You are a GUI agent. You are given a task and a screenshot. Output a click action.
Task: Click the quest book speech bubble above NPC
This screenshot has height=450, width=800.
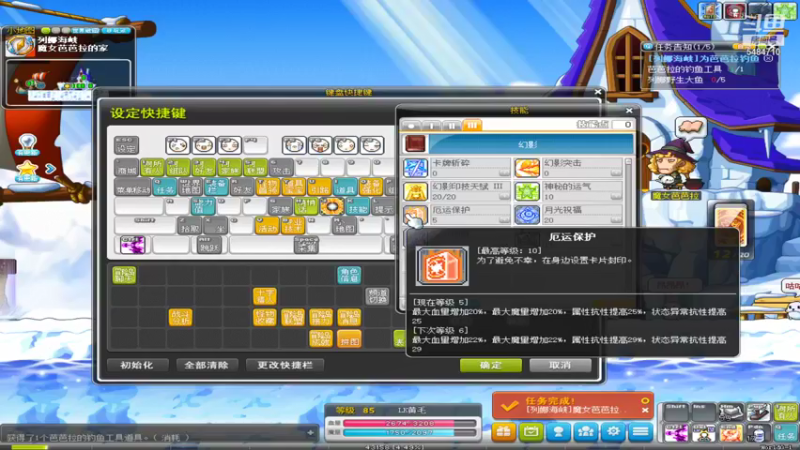click(691, 128)
